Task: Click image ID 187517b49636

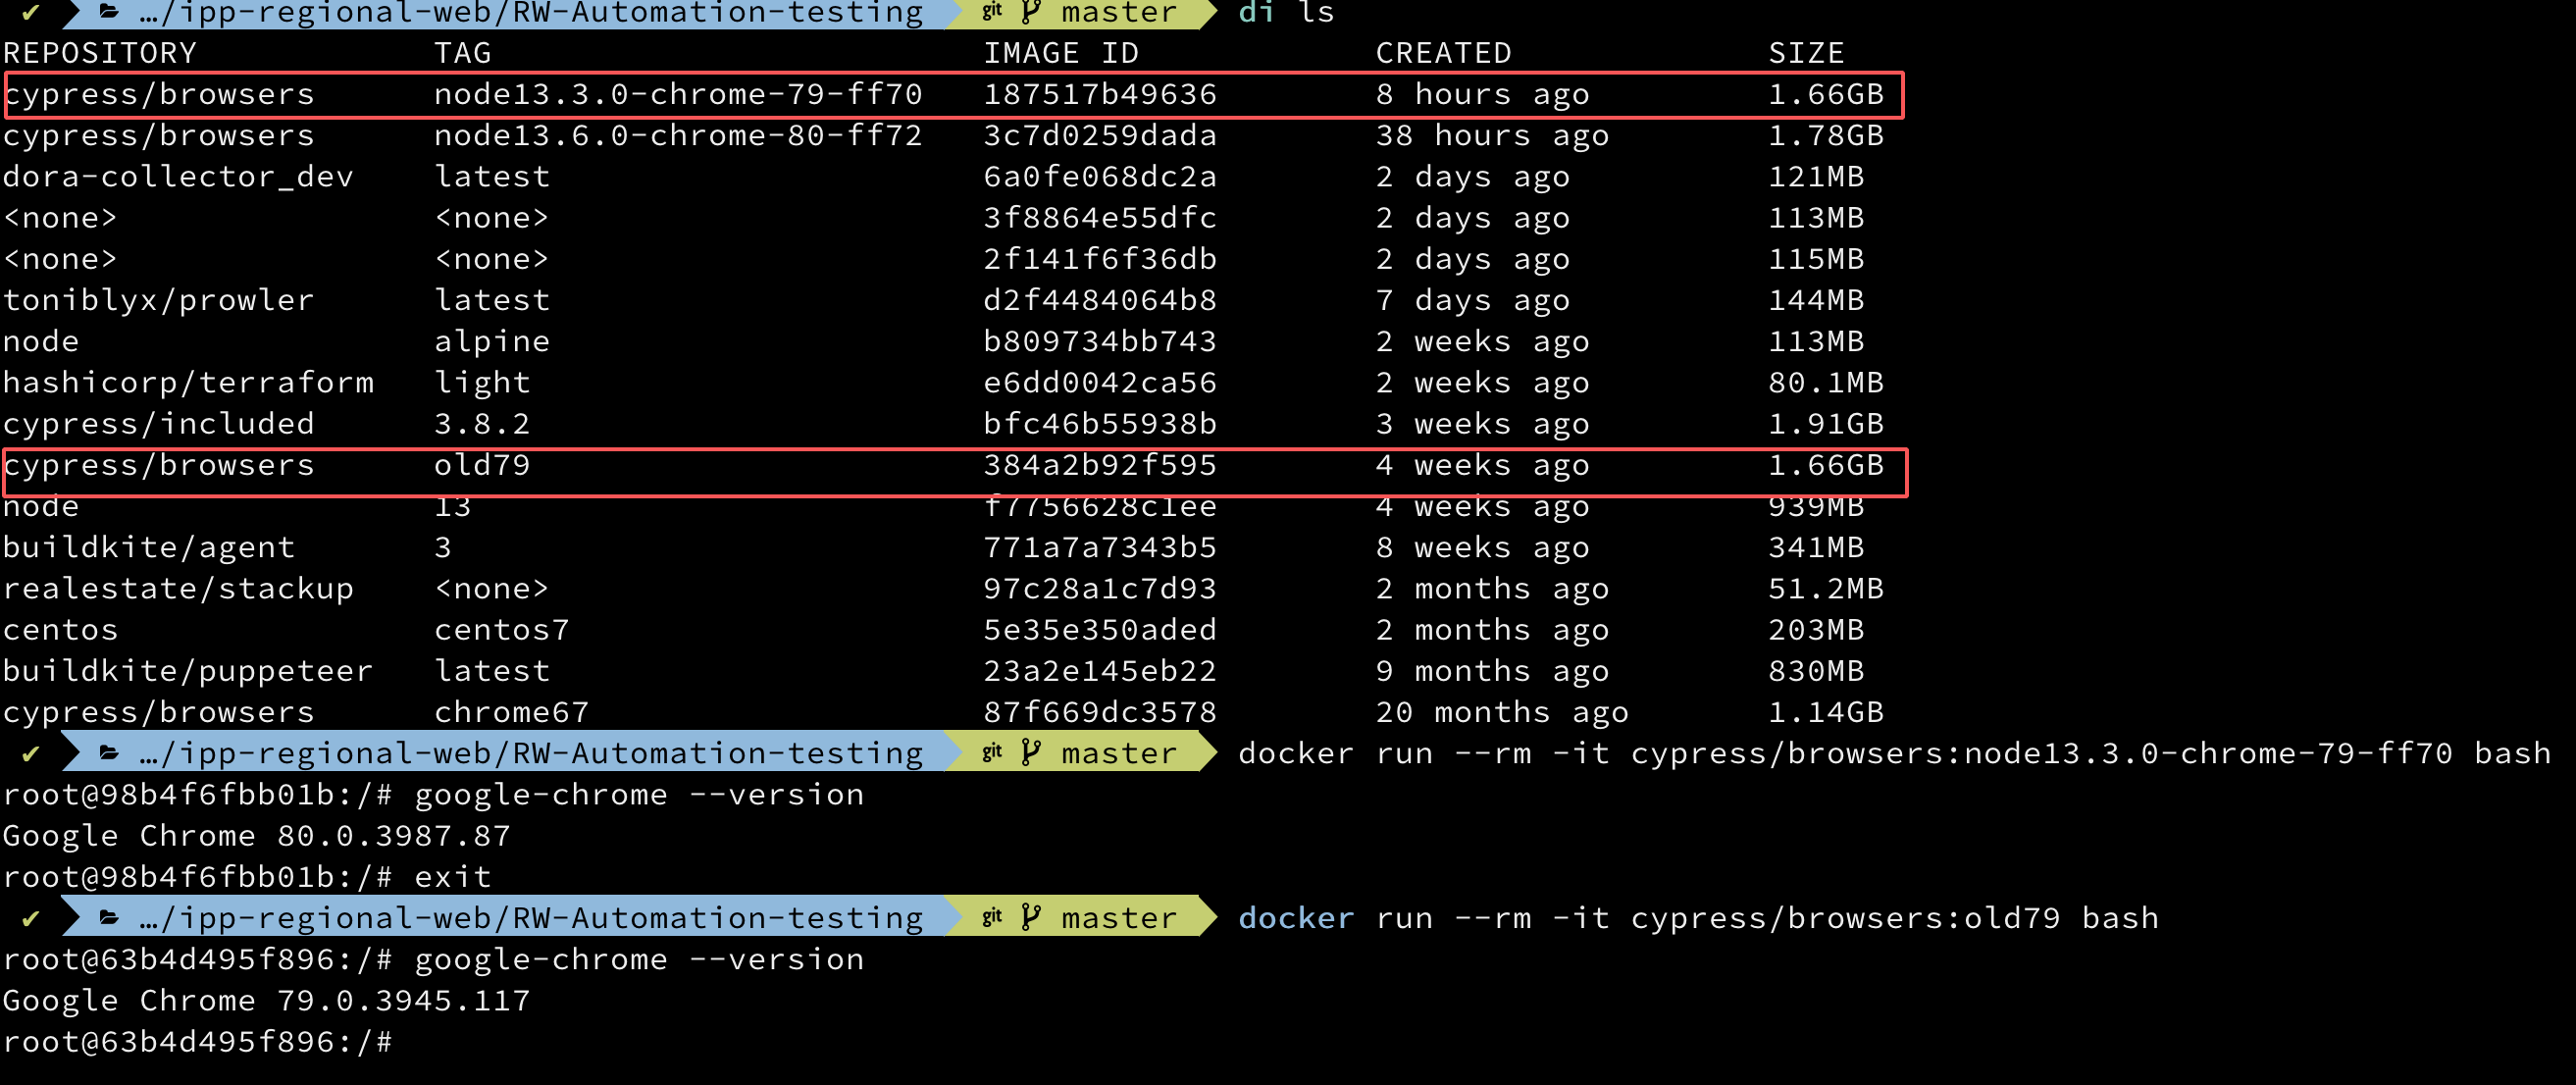Action: point(1100,94)
